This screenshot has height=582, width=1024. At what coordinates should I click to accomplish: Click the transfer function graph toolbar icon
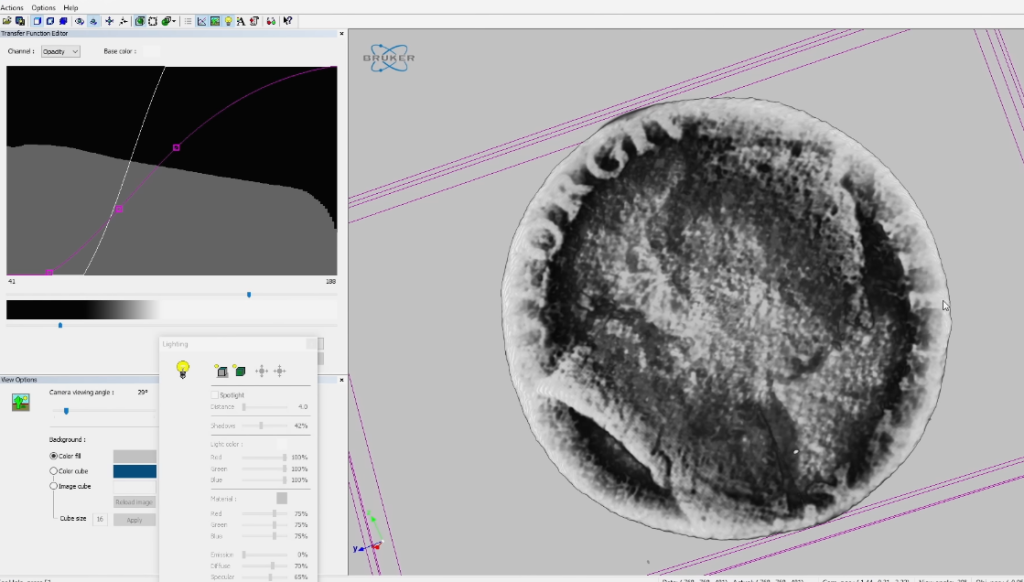point(202,20)
